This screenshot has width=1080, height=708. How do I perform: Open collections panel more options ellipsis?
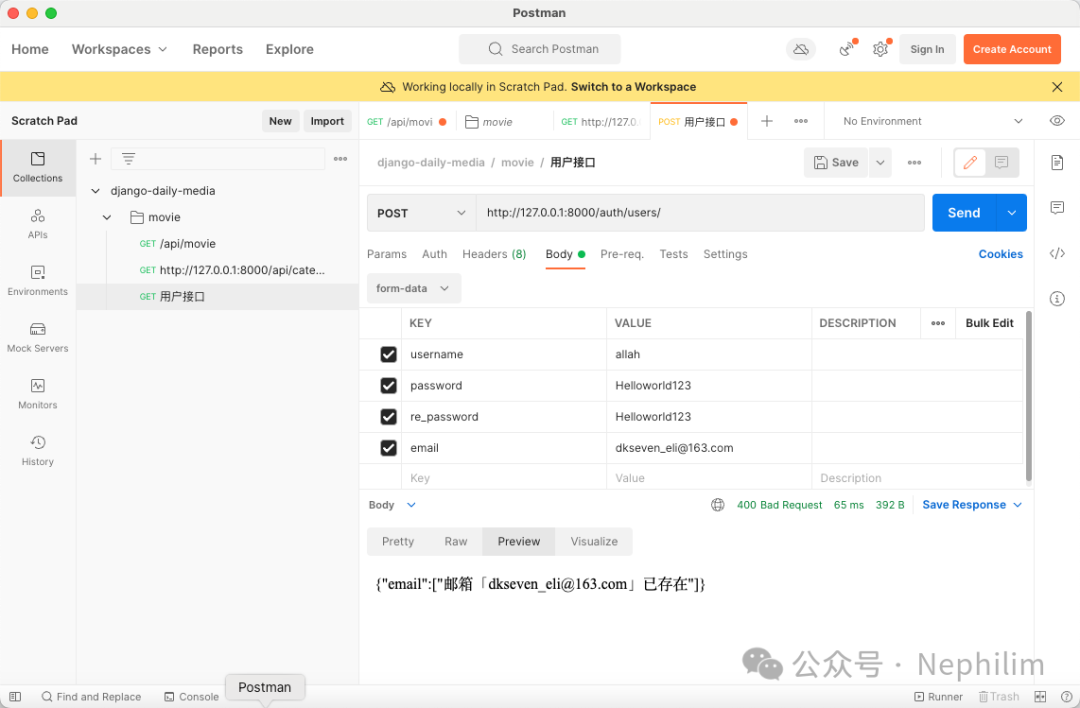tap(340, 159)
